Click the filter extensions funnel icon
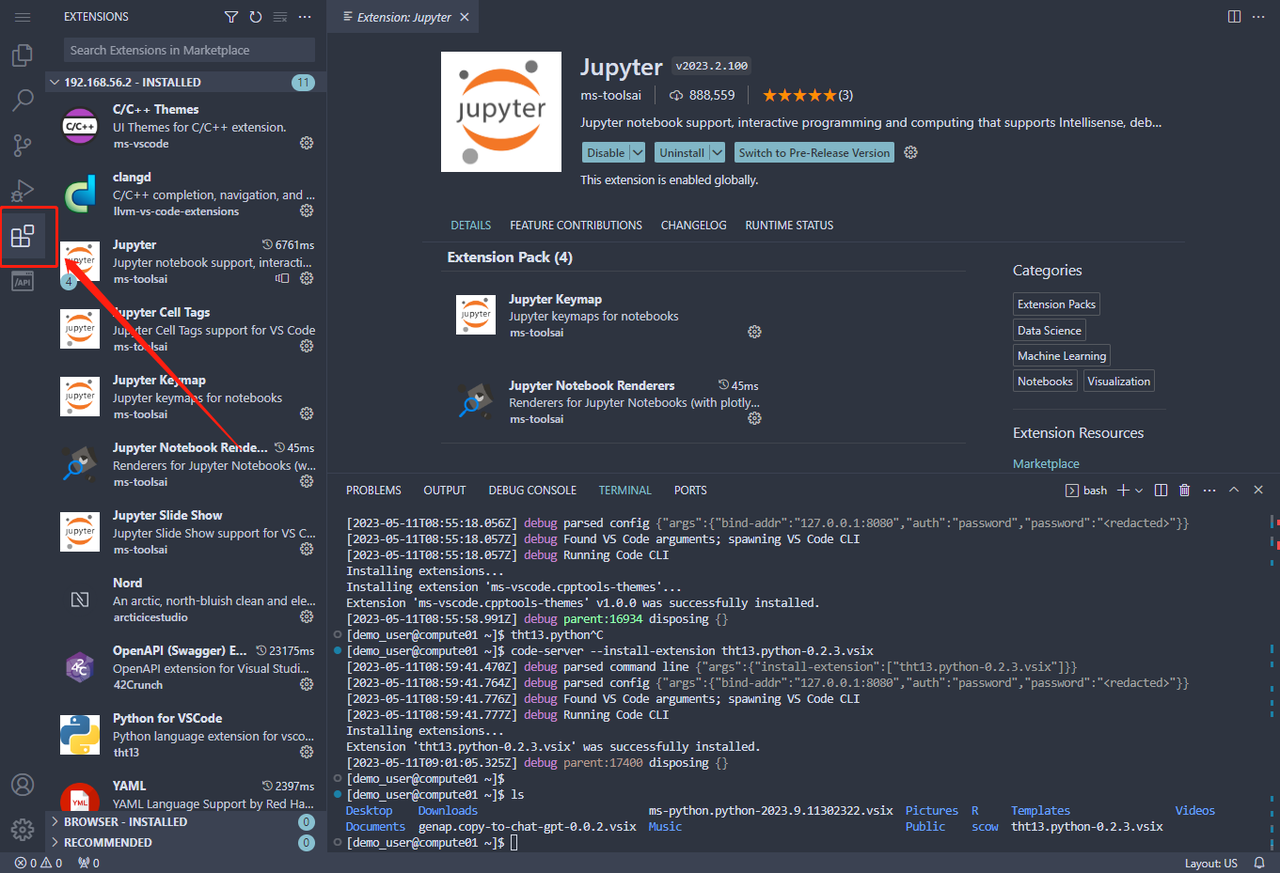This screenshot has height=873, width=1280. pos(232,17)
